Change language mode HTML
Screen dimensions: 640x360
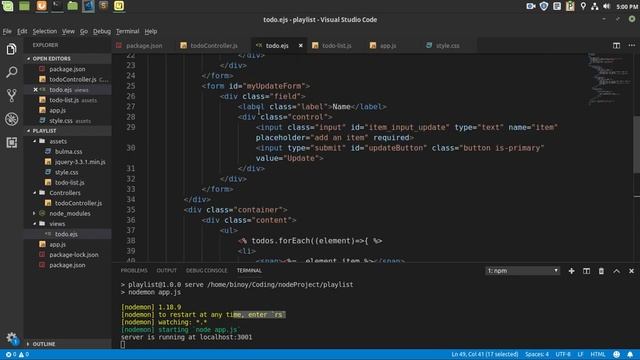[598, 354]
